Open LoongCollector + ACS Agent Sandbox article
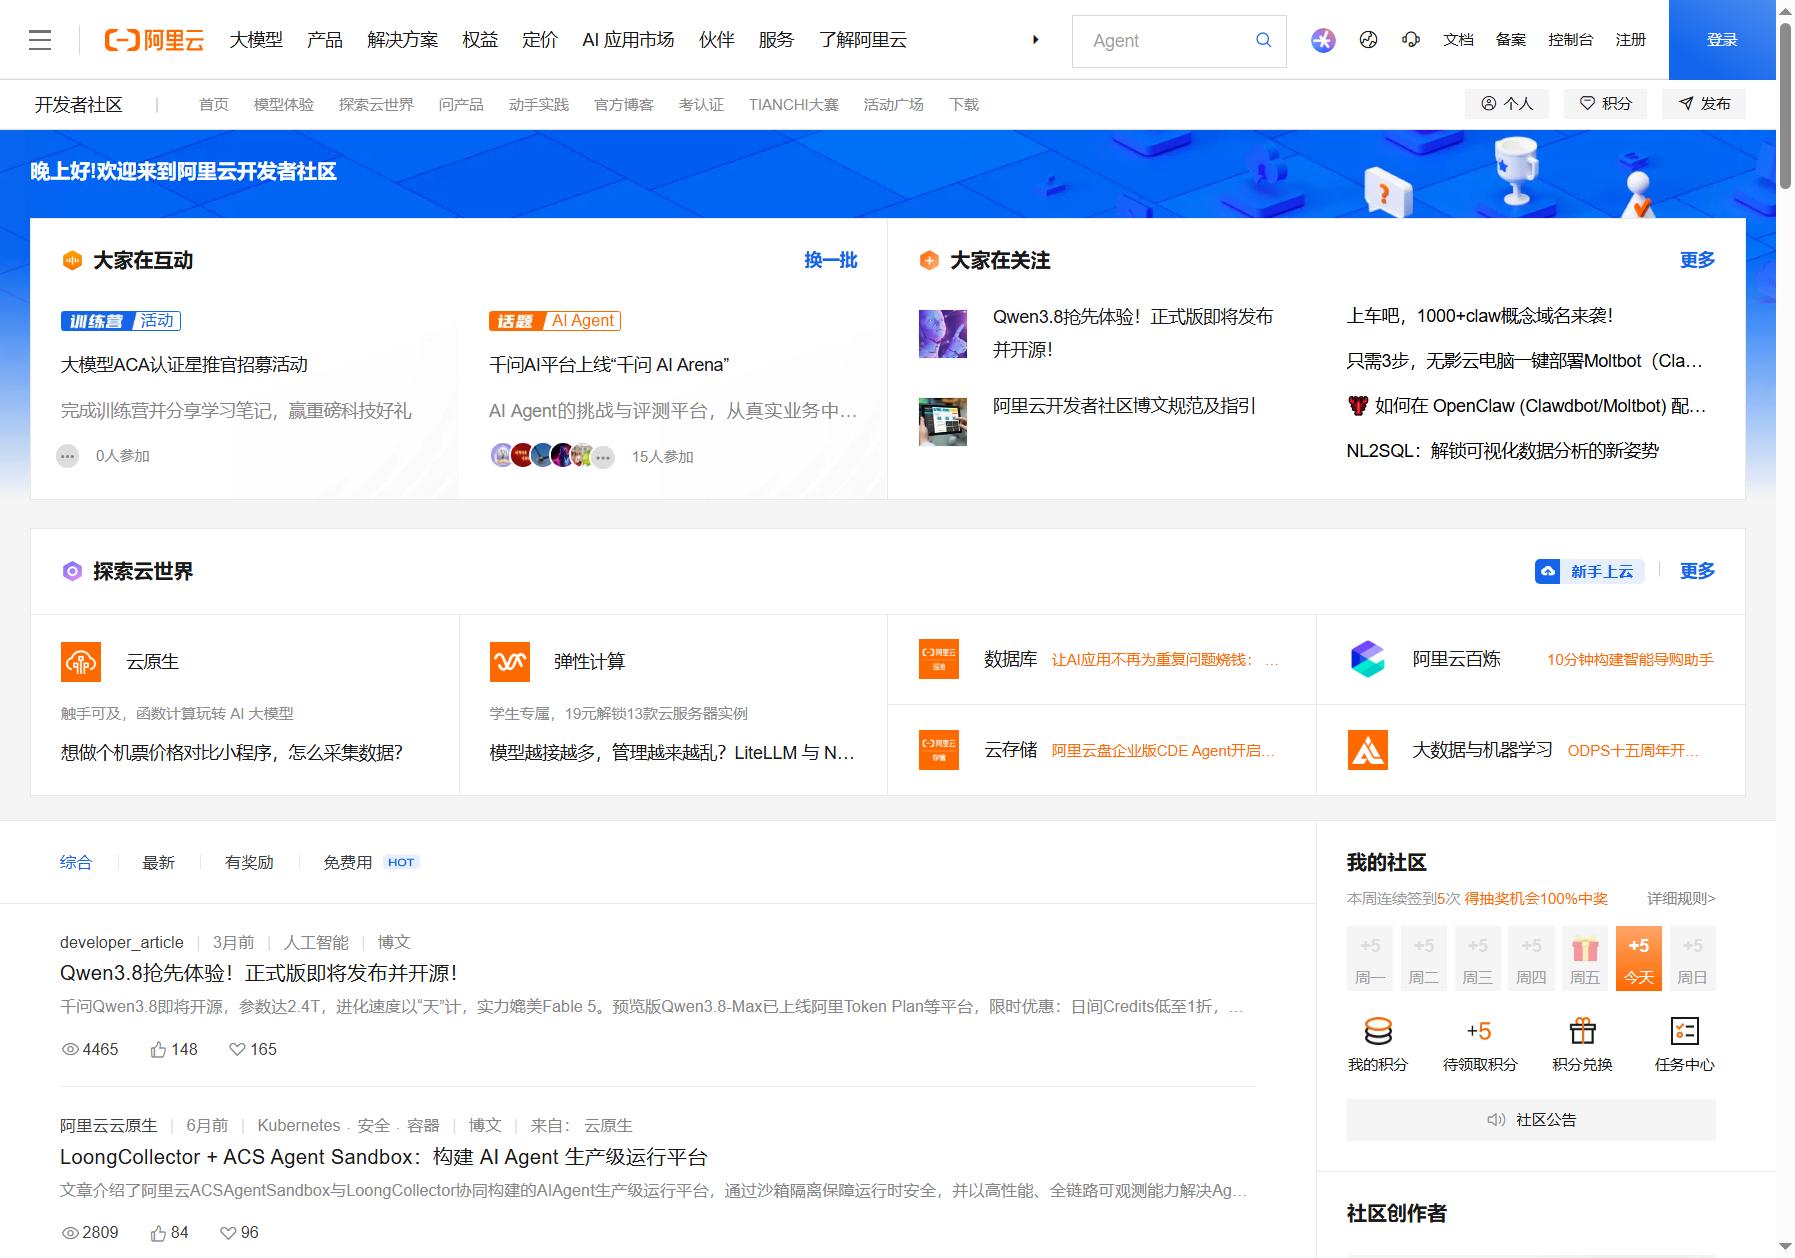Image resolution: width=1795 pixels, height=1258 pixels. pos(384,1157)
